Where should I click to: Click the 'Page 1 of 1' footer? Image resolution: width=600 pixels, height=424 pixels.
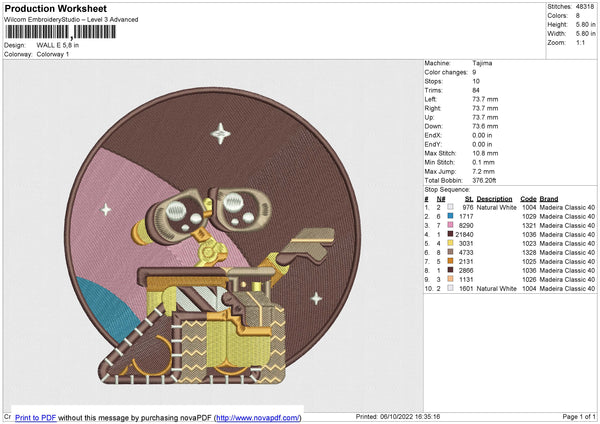click(x=579, y=416)
